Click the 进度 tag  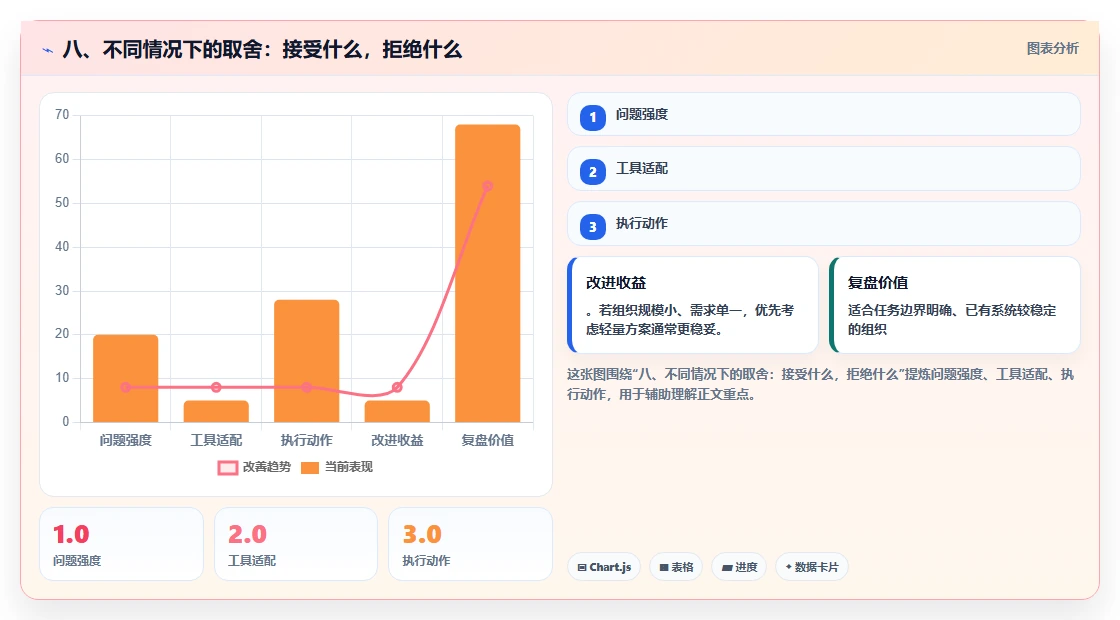[739, 567]
